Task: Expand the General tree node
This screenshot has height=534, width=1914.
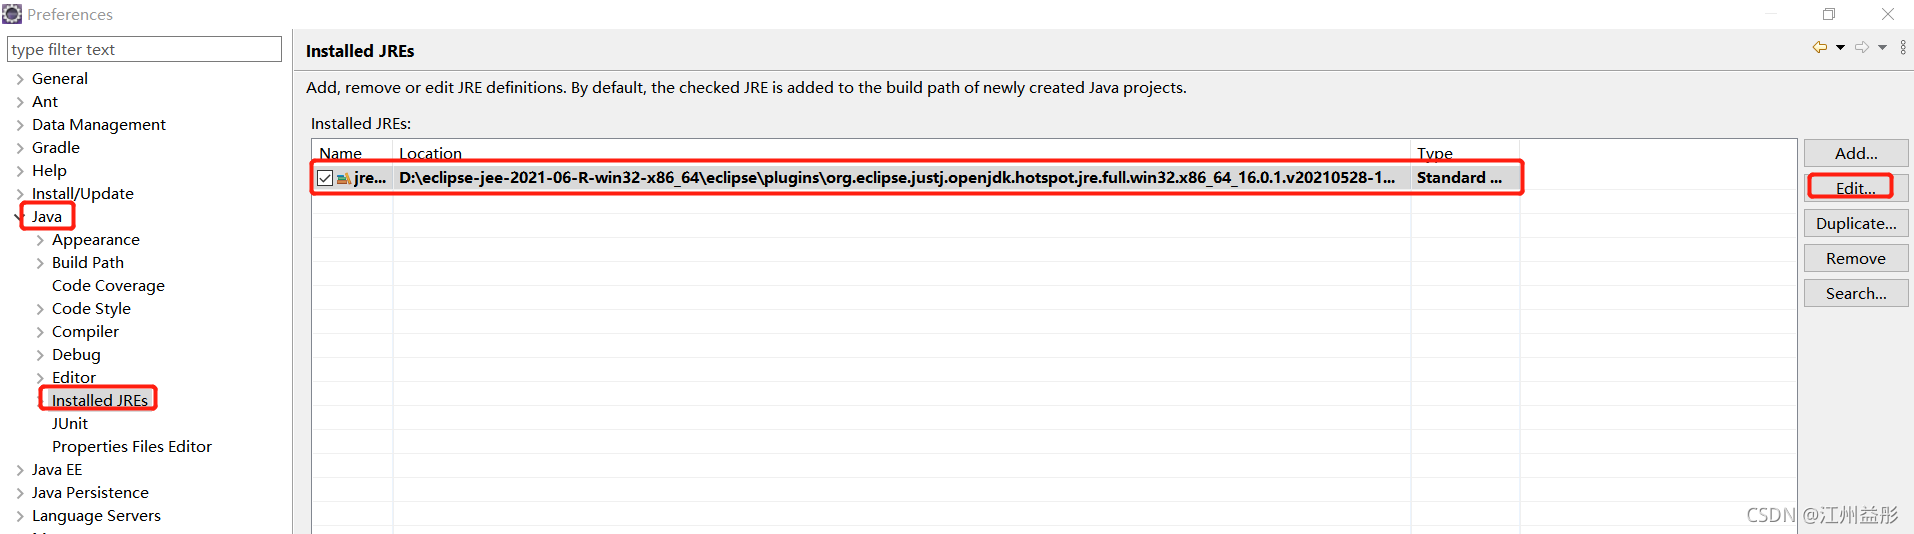Action: point(20,79)
